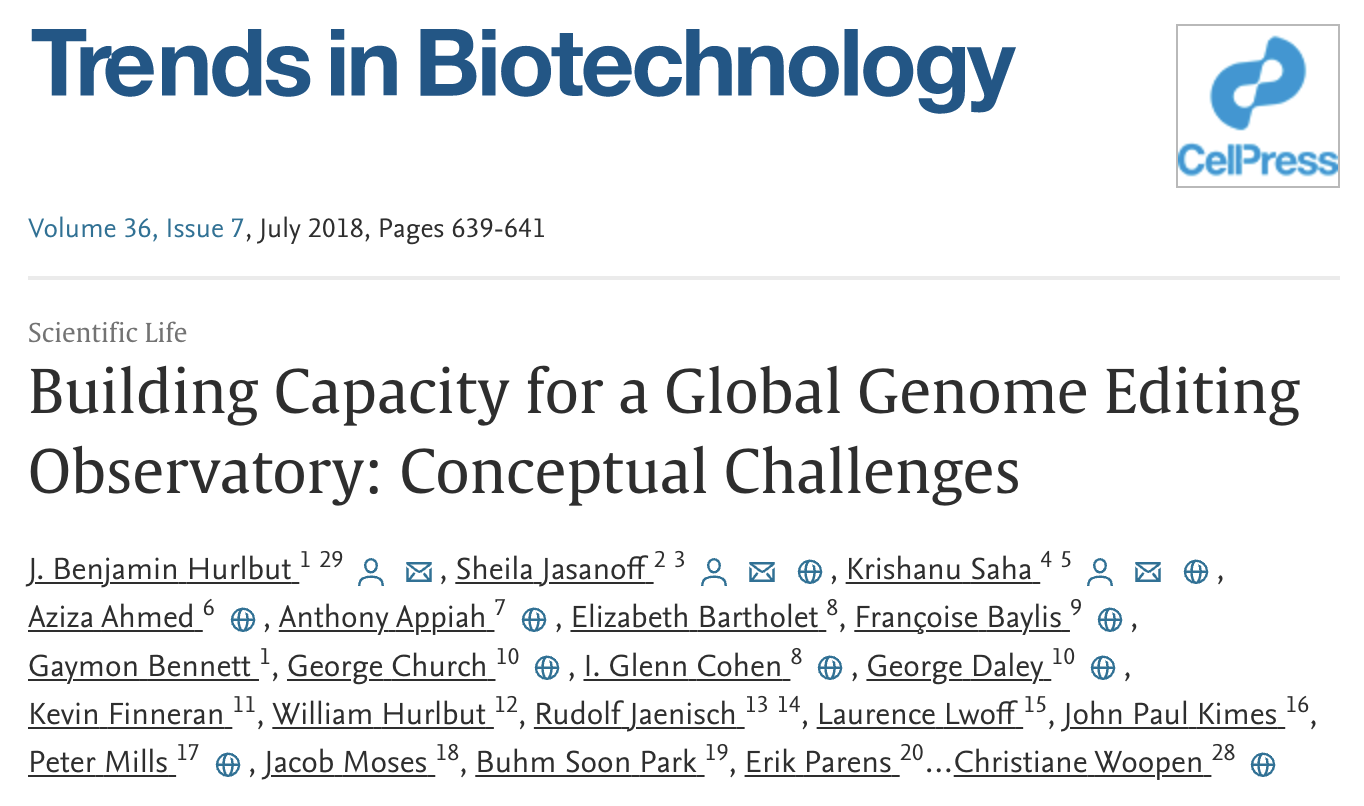Image resolution: width=1364 pixels, height=806 pixels.
Task: Open the globe icon next to Aziza Ahmed
Action: pos(243,620)
